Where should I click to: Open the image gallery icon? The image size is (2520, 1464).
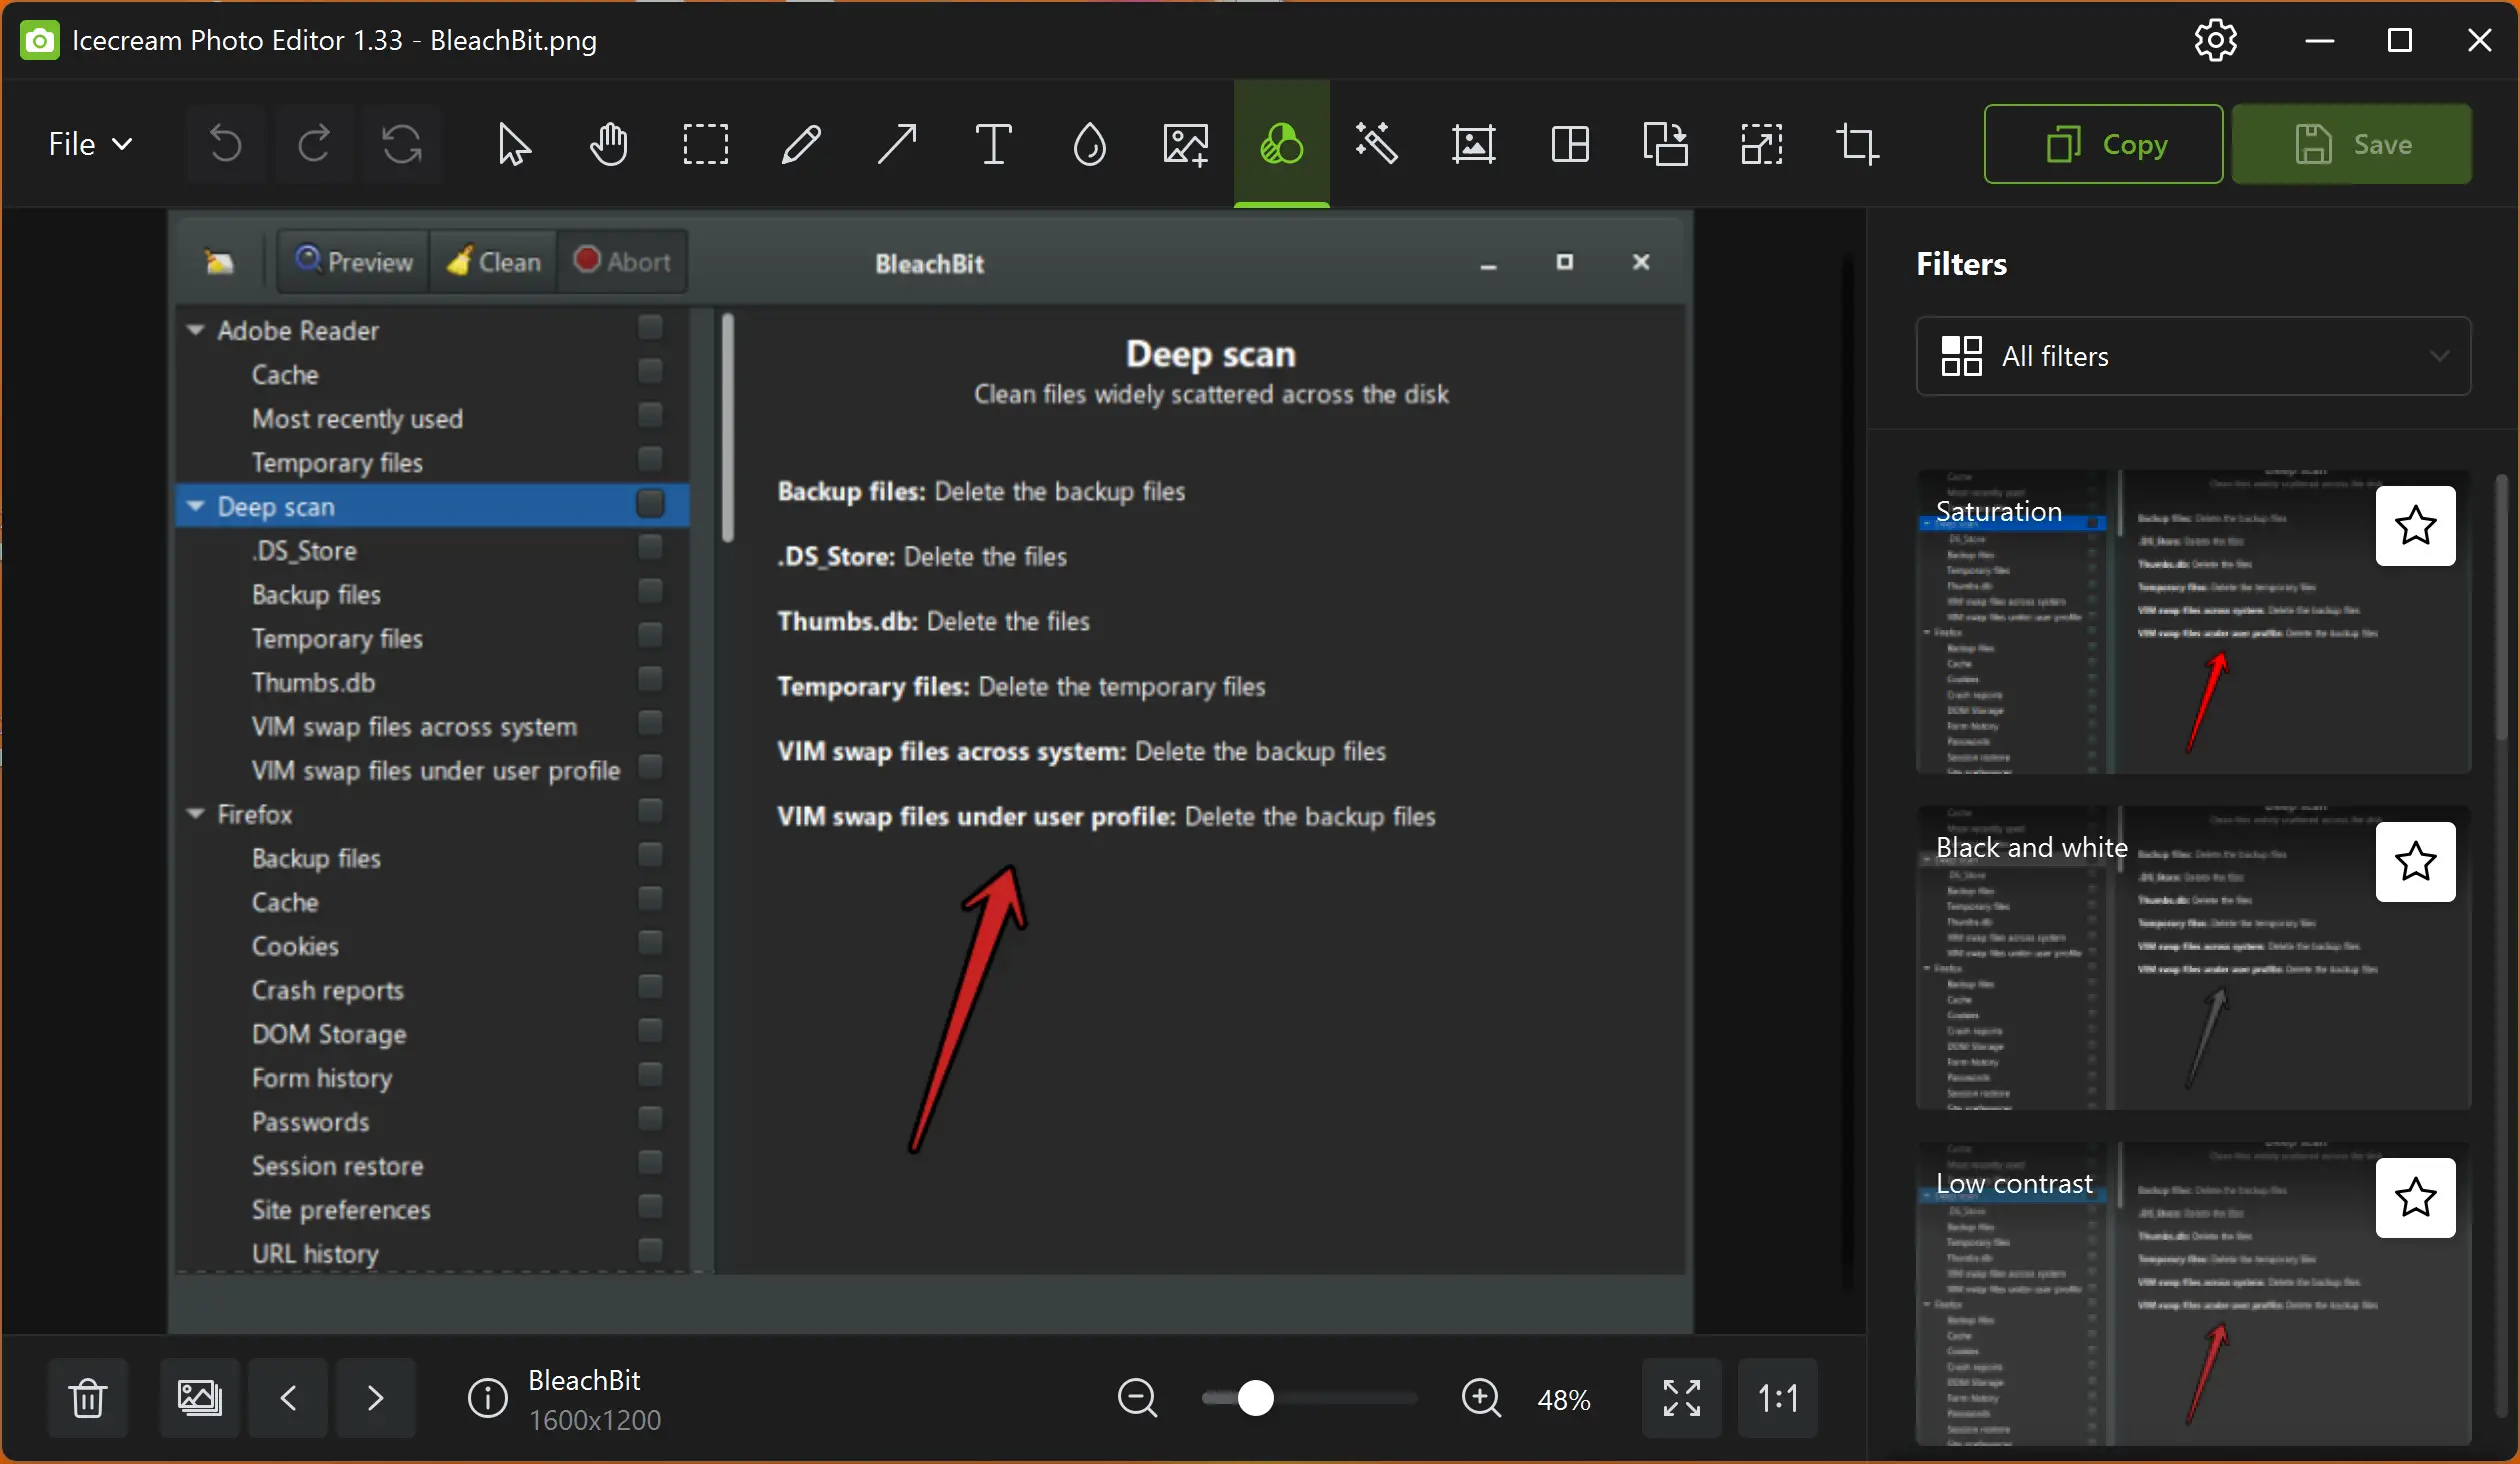(x=199, y=1397)
